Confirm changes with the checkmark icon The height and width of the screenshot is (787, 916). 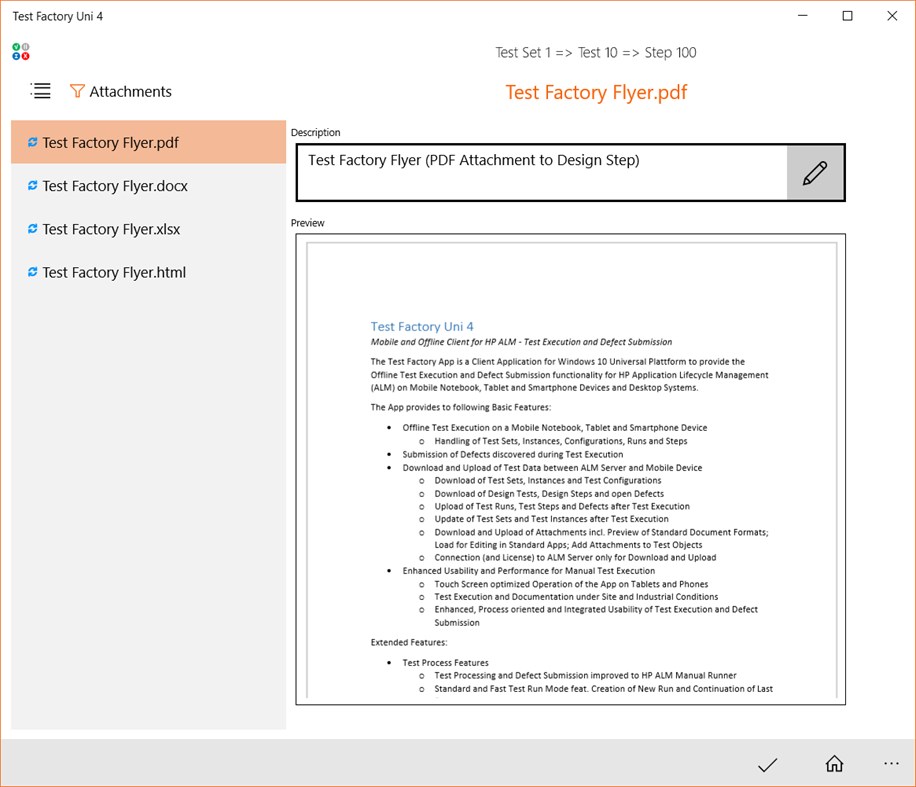coord(767,764)
